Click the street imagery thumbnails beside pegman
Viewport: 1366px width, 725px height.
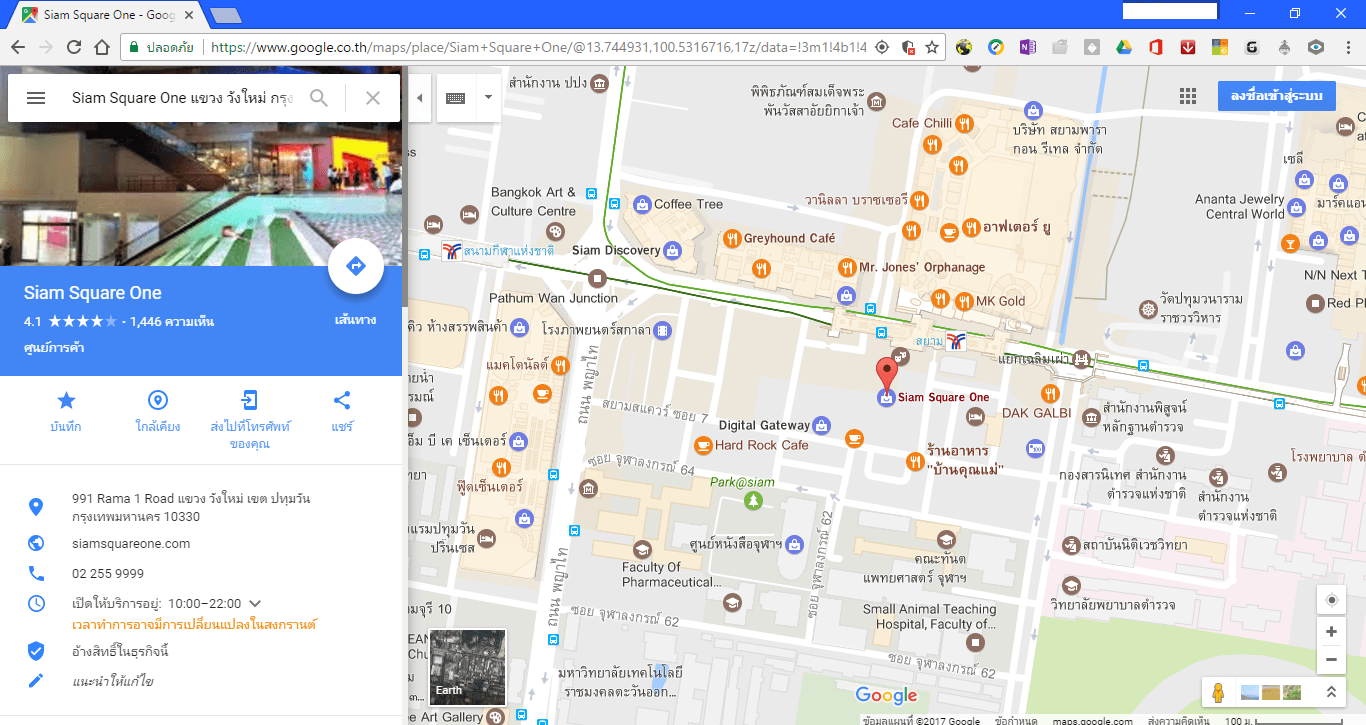point(1269,692)
